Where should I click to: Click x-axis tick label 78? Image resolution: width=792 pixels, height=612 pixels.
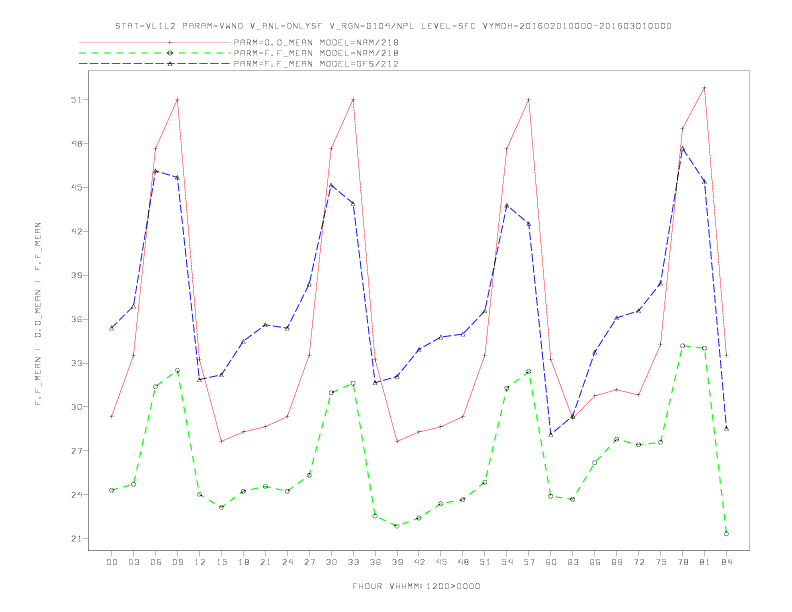(682, 562)
